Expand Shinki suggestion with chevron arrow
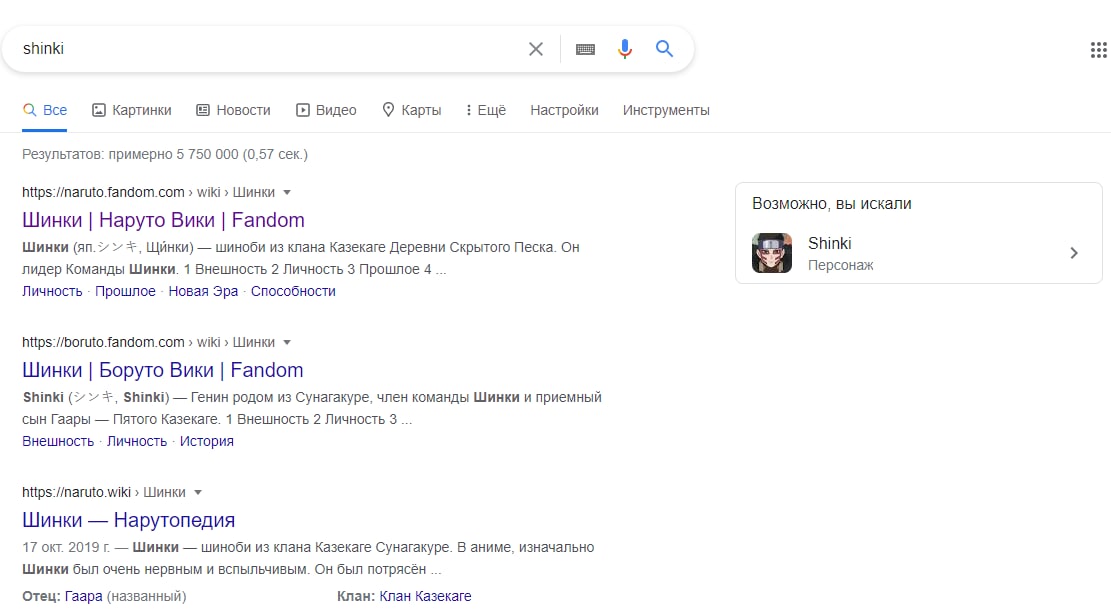Viewport: 1111px width, 612px height. [1074, 253]
